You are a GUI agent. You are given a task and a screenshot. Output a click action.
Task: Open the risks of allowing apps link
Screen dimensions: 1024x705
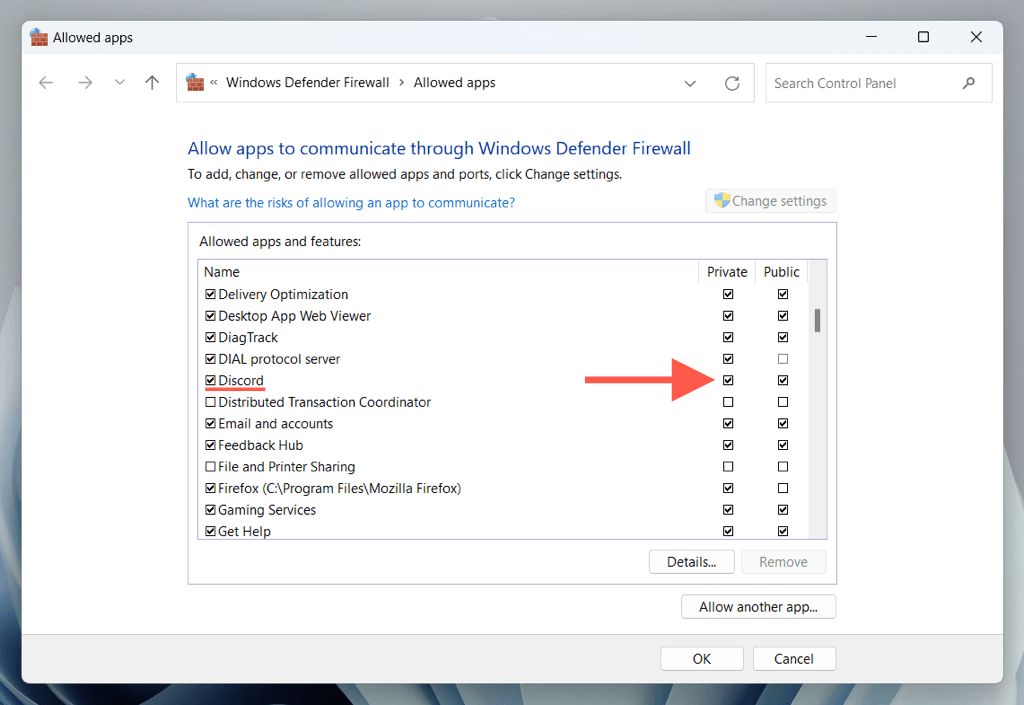pyautogui.click(x=351, y=202)
